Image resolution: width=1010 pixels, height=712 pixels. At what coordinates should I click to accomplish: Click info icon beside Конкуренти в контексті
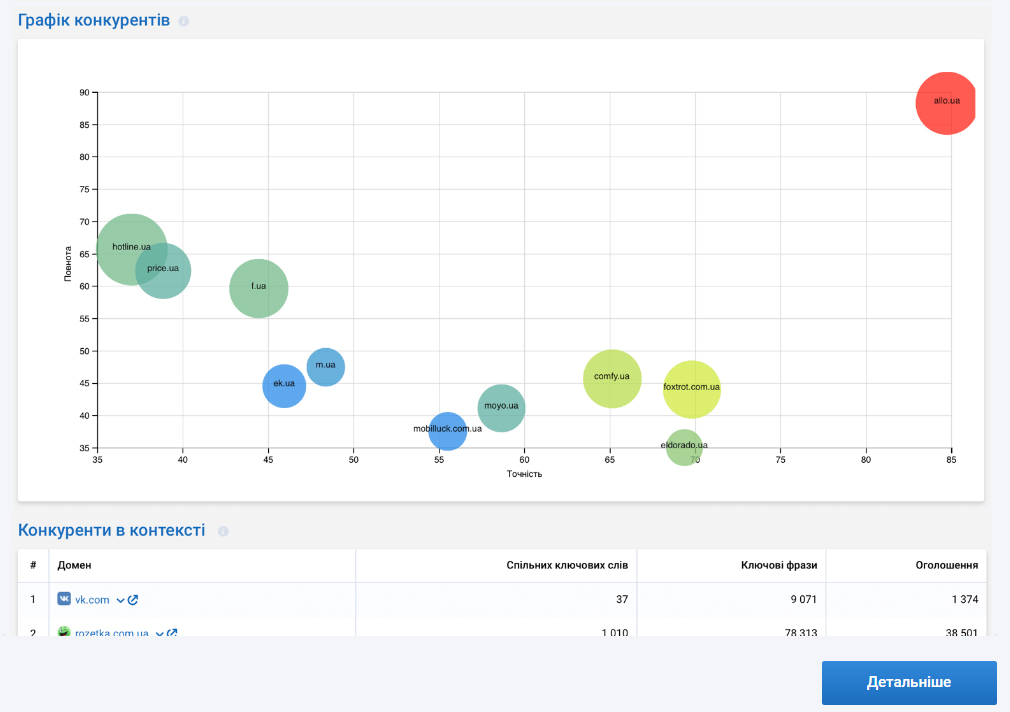point(223,531)
